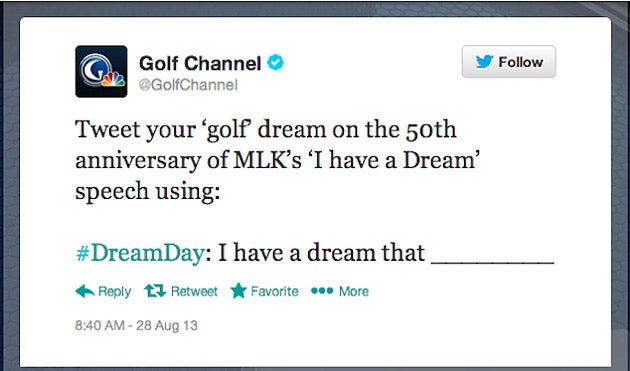Open the @GolfChannel handle link
The height and width of the screenshot is (371, 630).
pos(188,85)
